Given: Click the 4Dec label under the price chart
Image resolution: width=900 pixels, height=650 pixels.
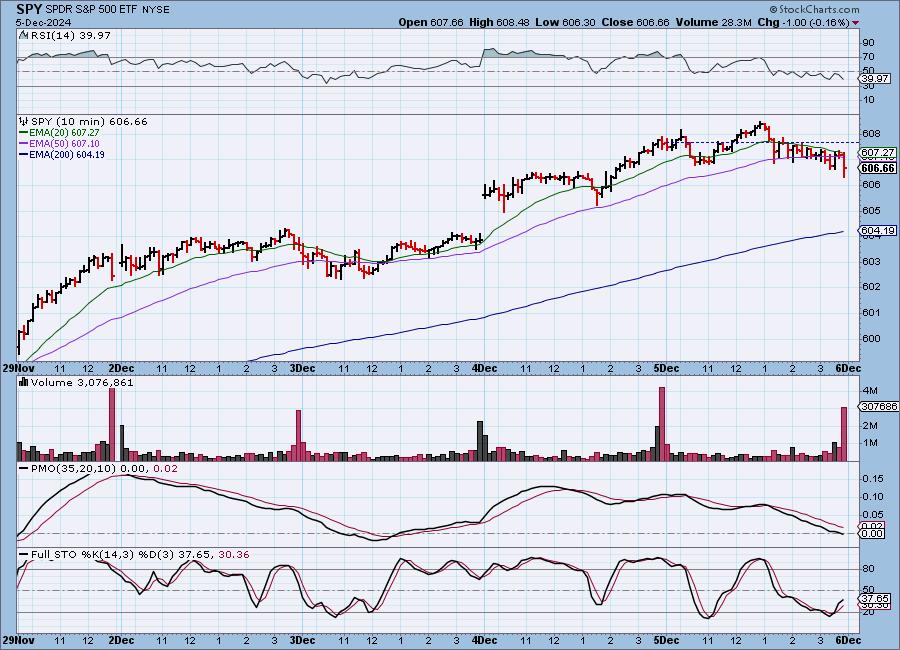Looking at the screenshot, I should pos(484,368).
